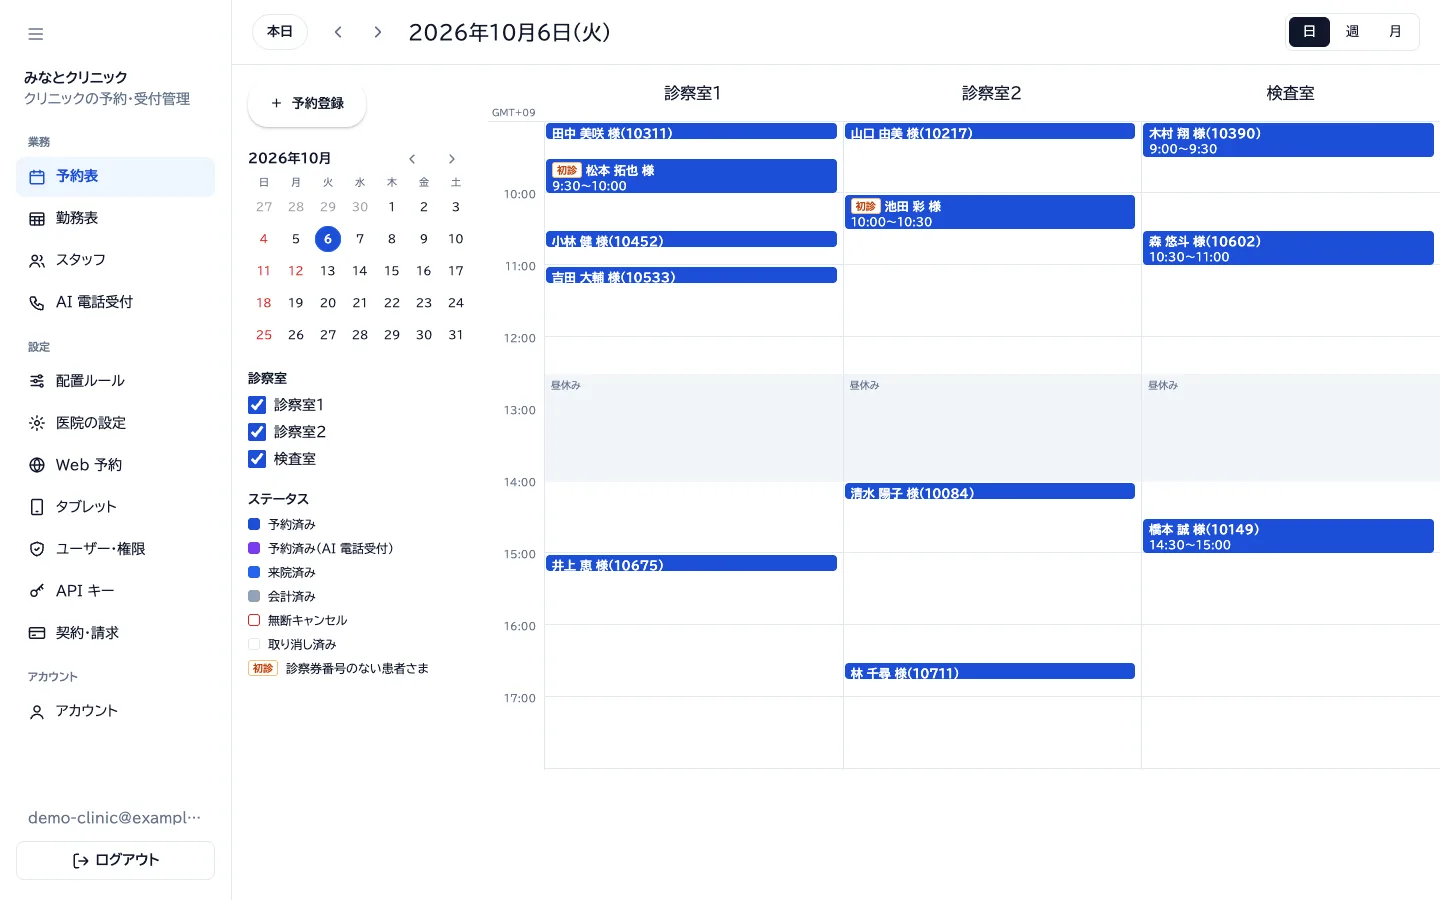Open スタッフ people icon in sidebar
This screenshot has height=900, width=1440.
point(37,261)
